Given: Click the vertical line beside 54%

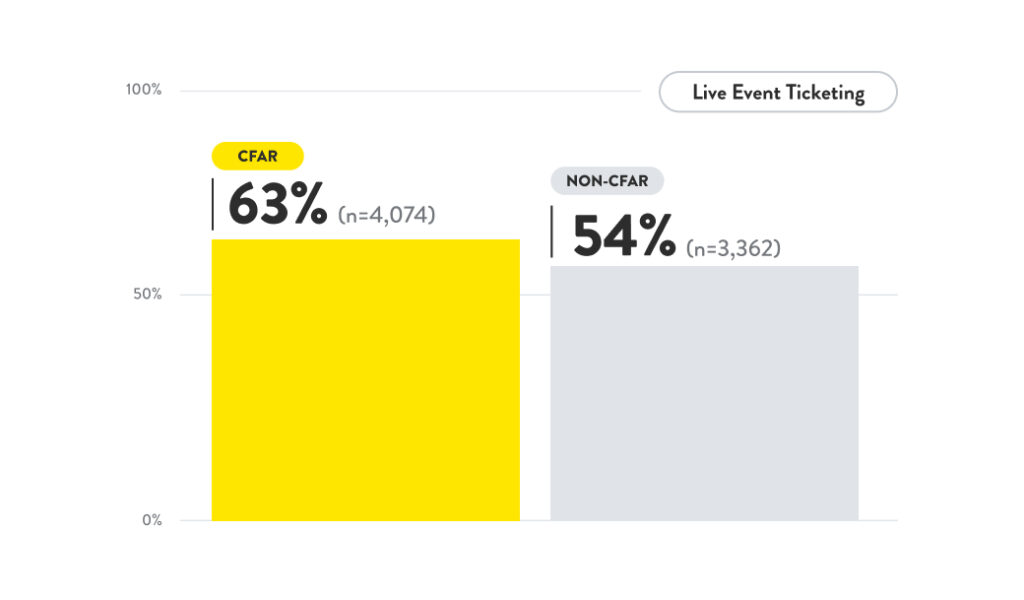Looking at the screenshot, I should (552, 232).
